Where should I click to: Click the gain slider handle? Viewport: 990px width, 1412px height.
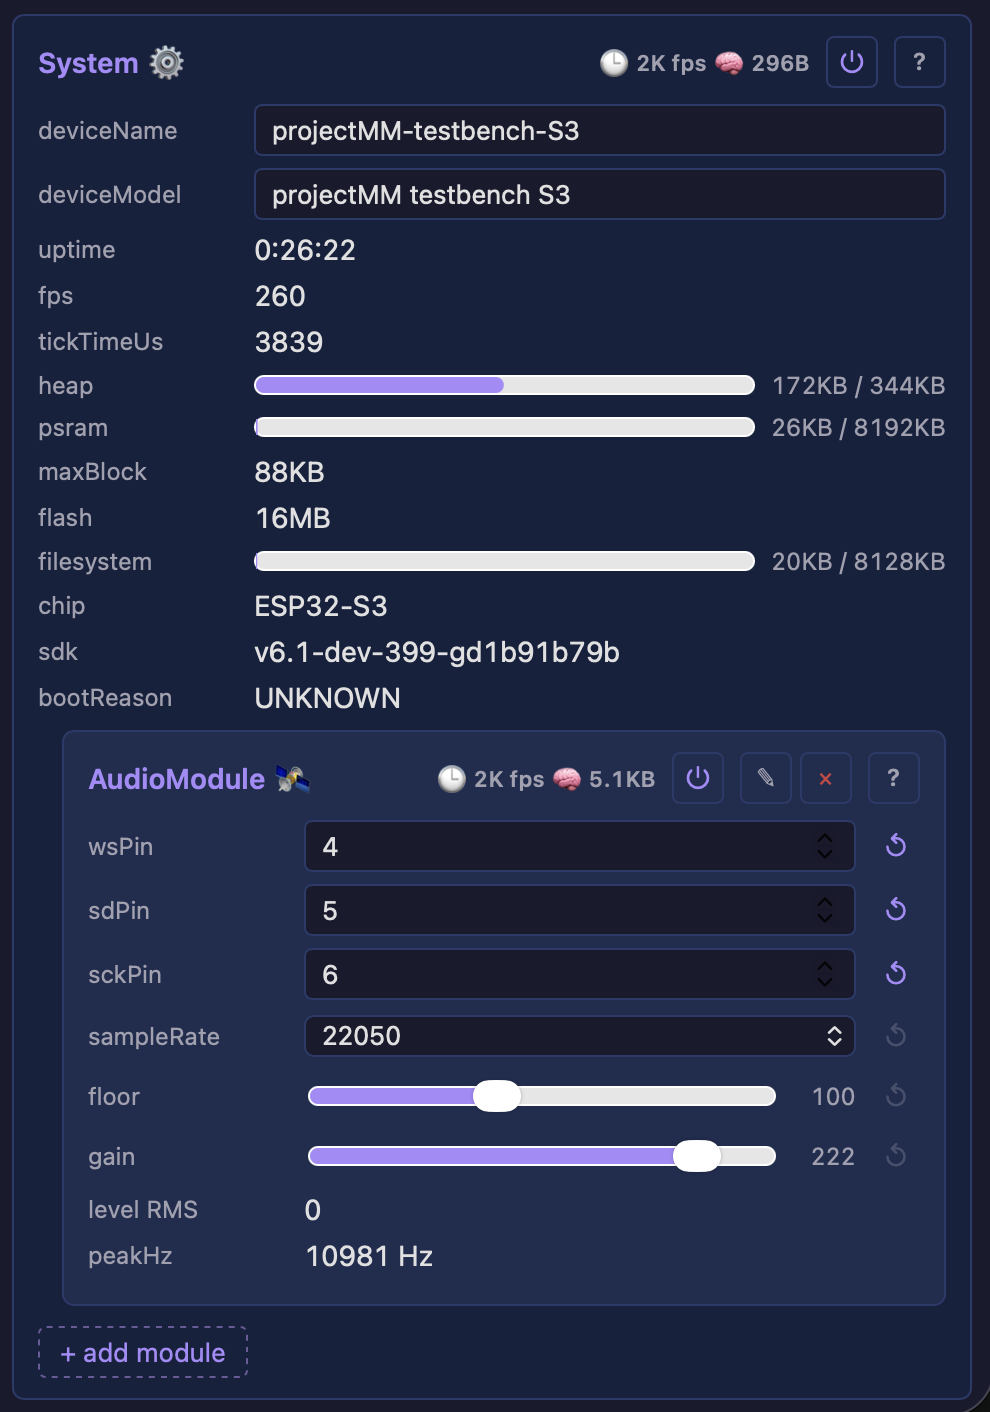pyautogui.click(x=697, y=1156)
